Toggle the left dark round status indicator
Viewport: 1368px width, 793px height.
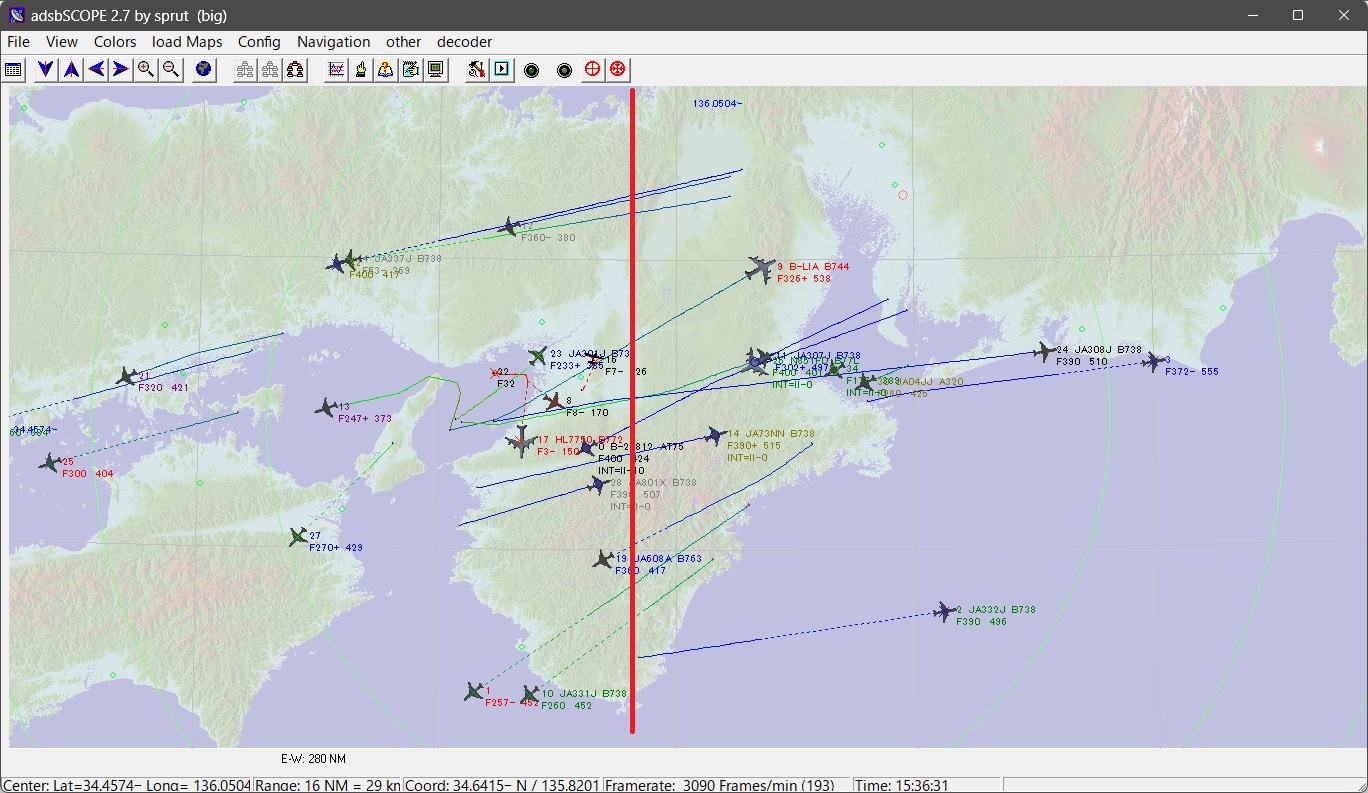point(532,69)
